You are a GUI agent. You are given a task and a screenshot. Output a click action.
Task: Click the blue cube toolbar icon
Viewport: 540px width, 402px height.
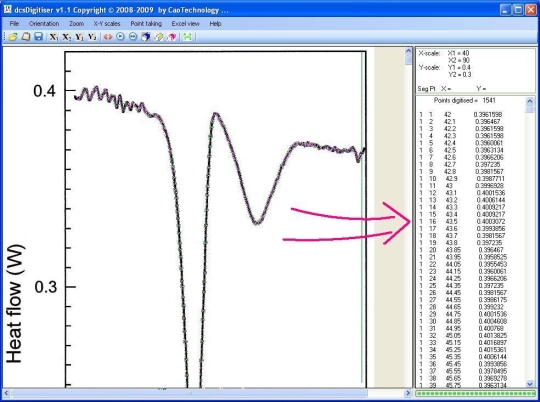tap(146, 37)
